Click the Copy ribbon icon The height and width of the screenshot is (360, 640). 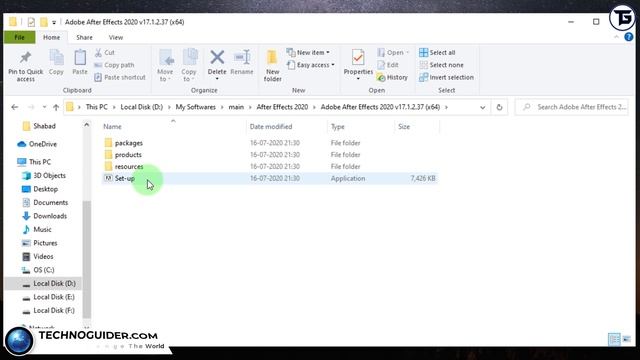pos(56,62)
